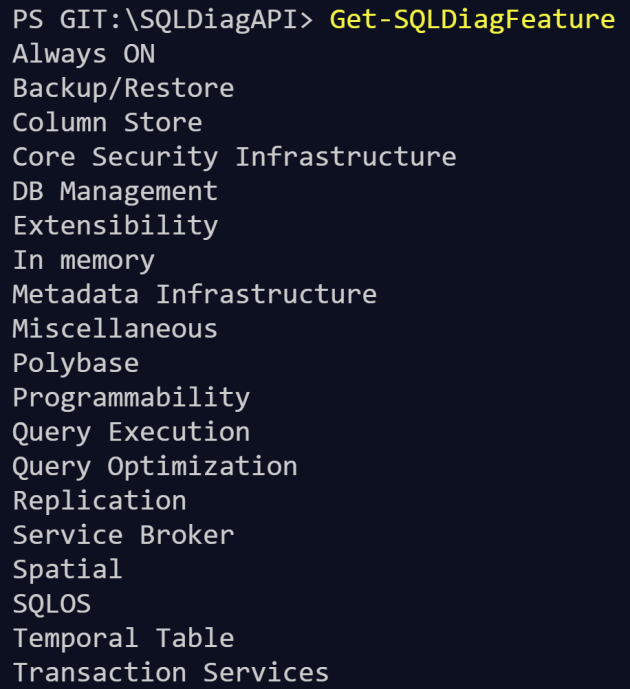Image resolution: width=630 pixels, height=689 pixels.
Task: Click the In memory line
Action: [83, 260]
